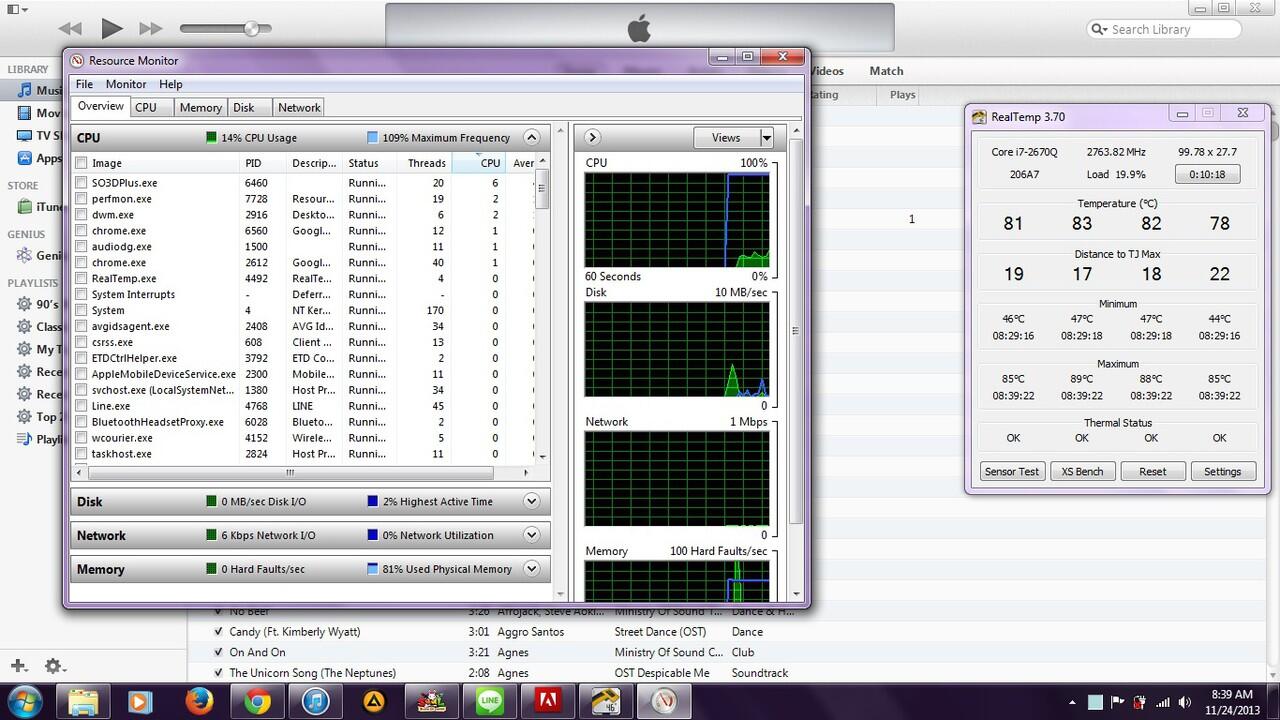This screenshot has height=720, width=1280.
Task: Open Help menu in Resource Monitor
Action: tap(171, 84)
